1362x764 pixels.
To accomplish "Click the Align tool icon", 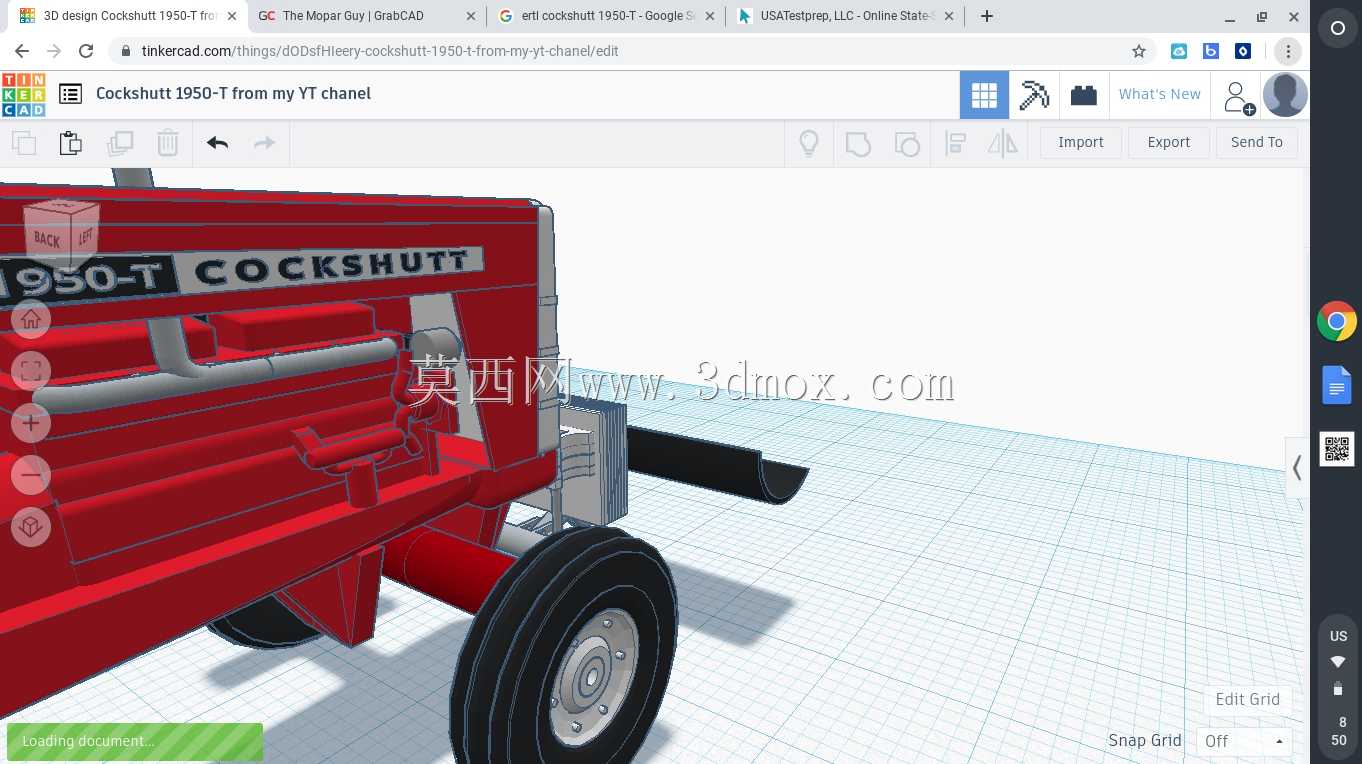I will (x=955, y=143).
